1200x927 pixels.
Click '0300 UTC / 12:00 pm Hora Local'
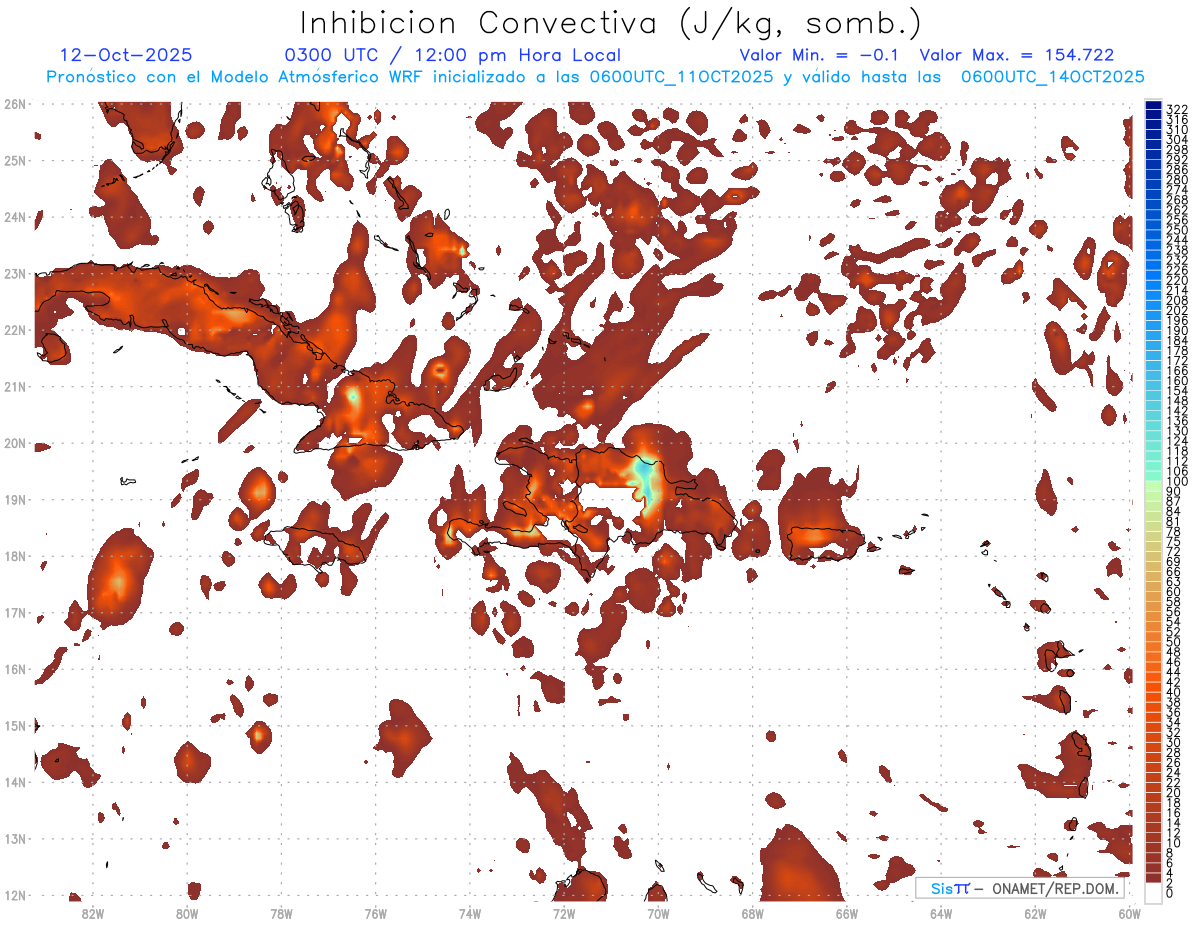click(x=453, y=56)
